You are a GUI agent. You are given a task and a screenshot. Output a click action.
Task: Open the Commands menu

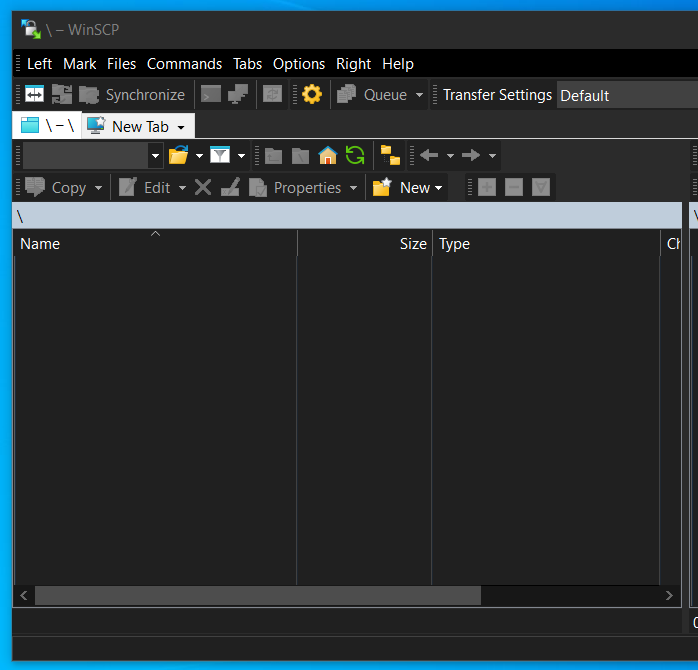[x=184, y=64]
